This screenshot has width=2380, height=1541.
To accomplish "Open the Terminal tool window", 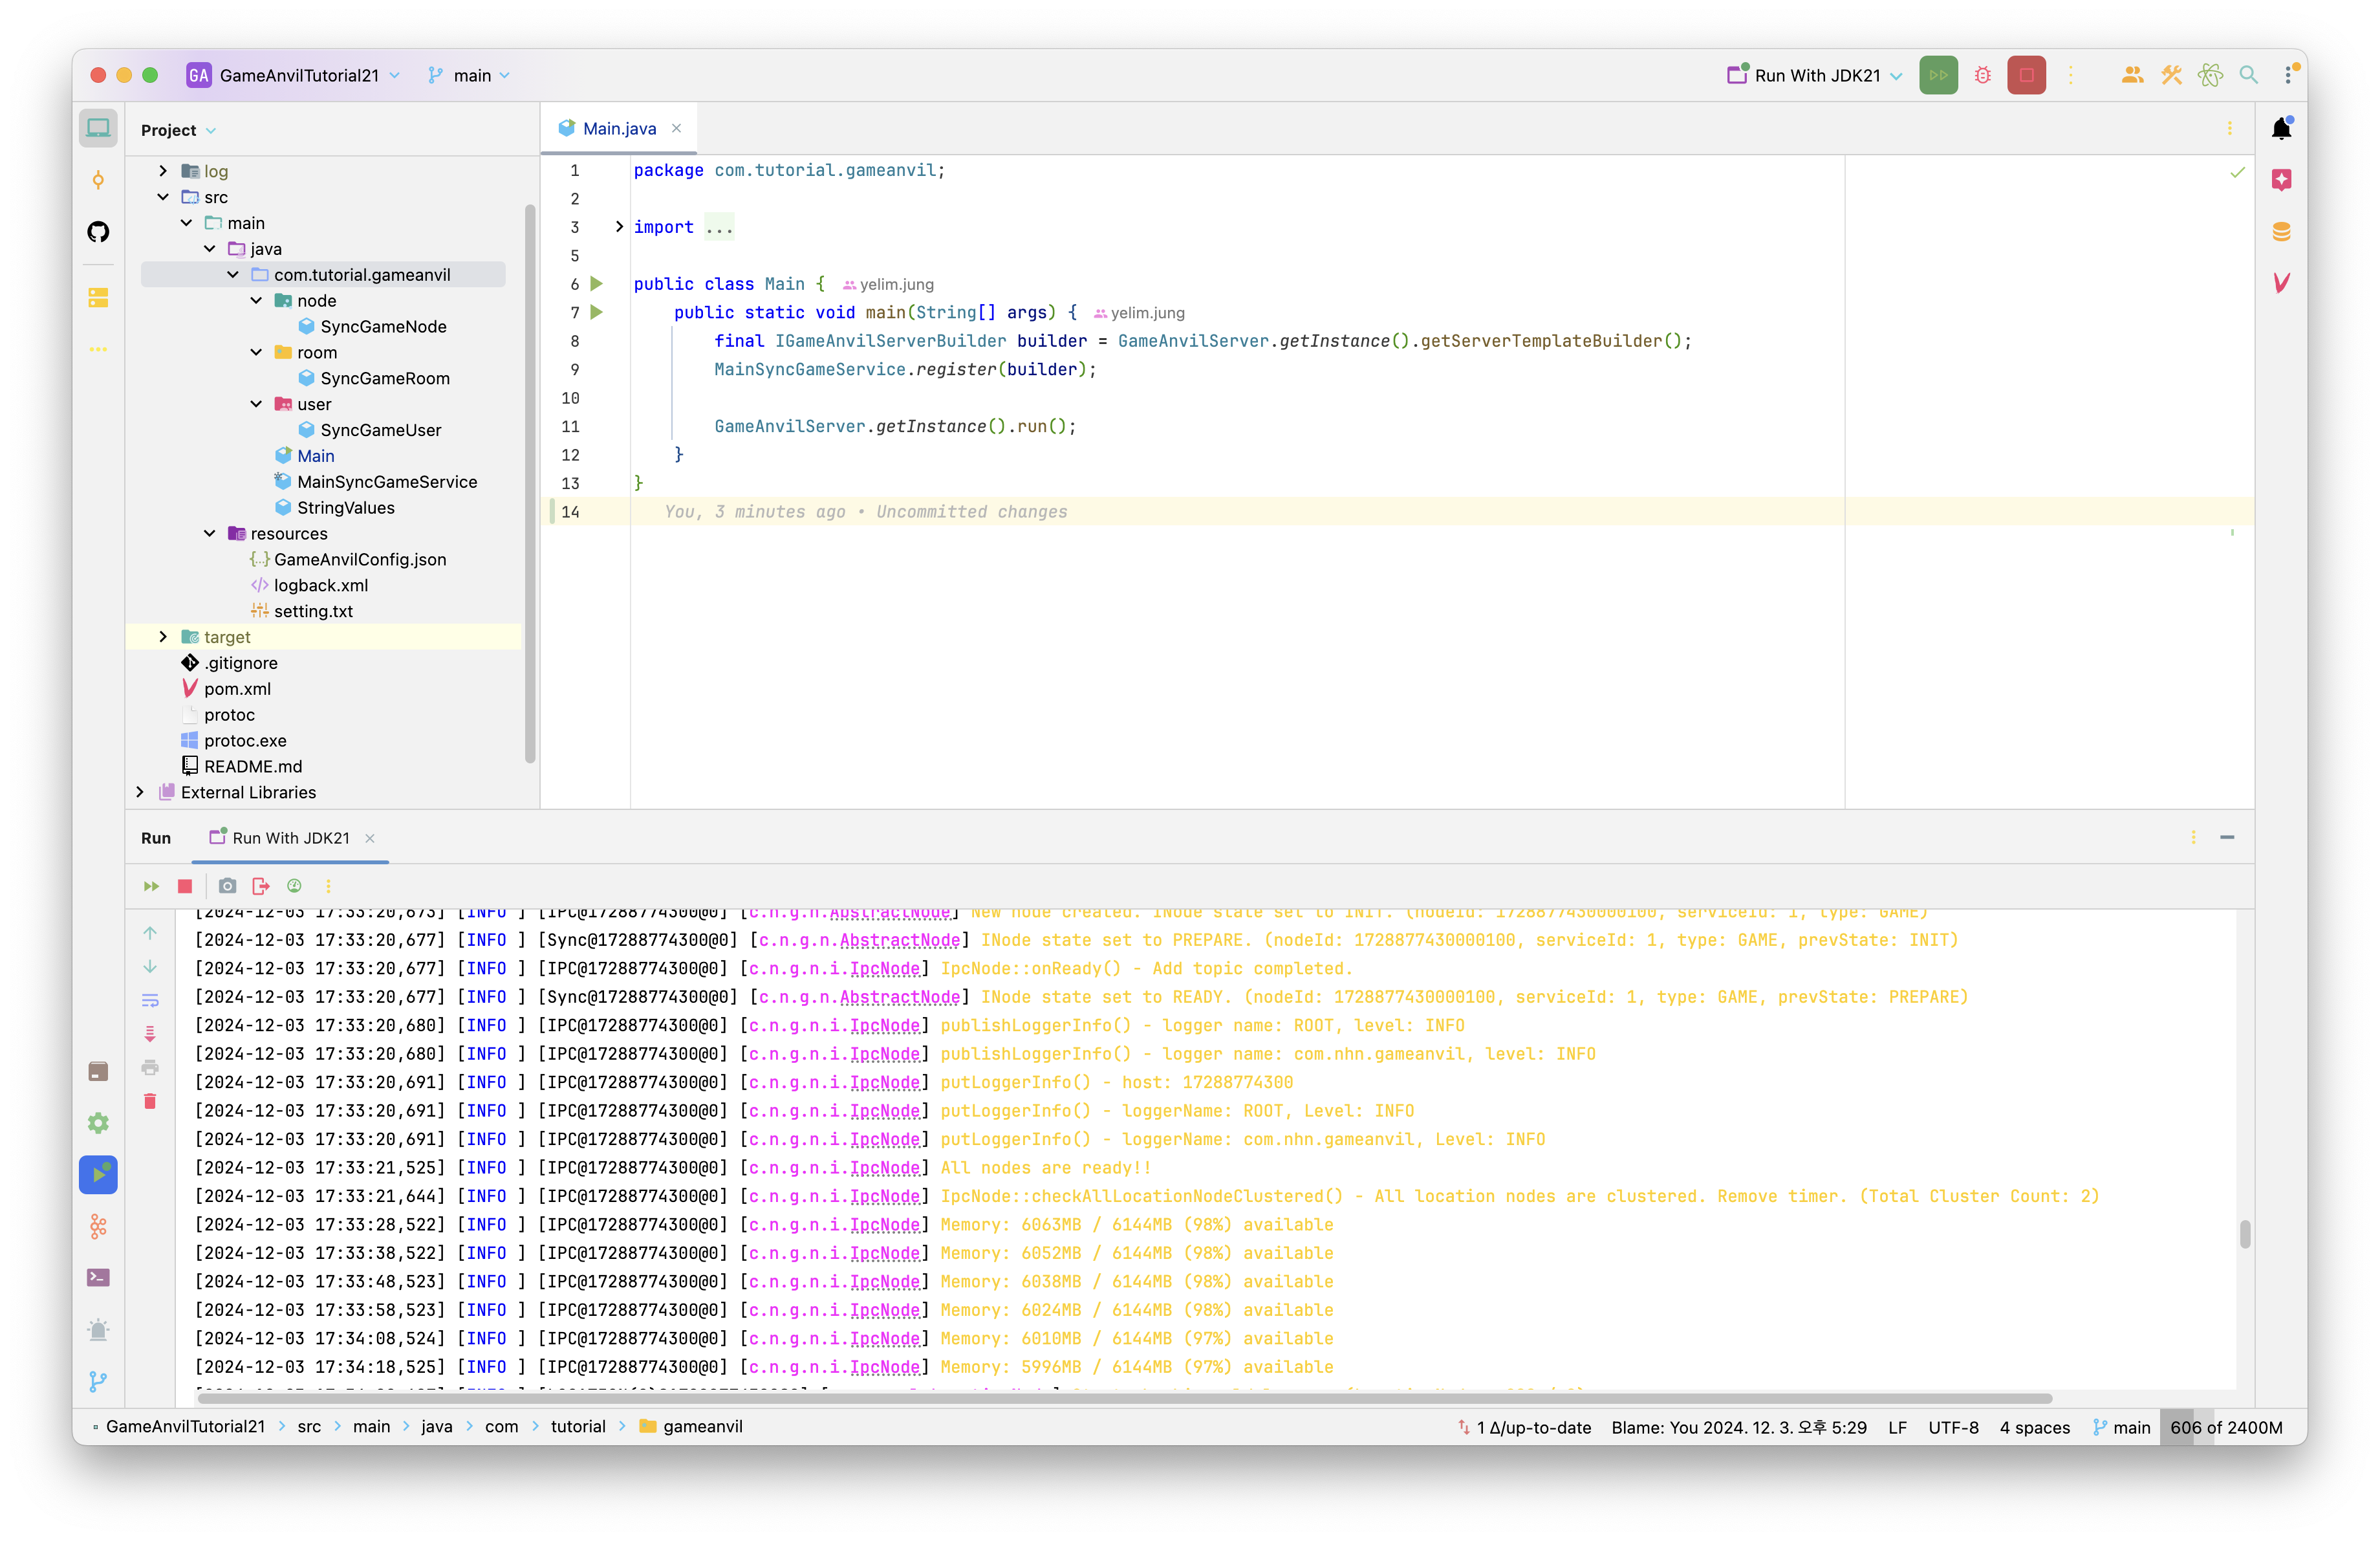I will coord(98,1277).
